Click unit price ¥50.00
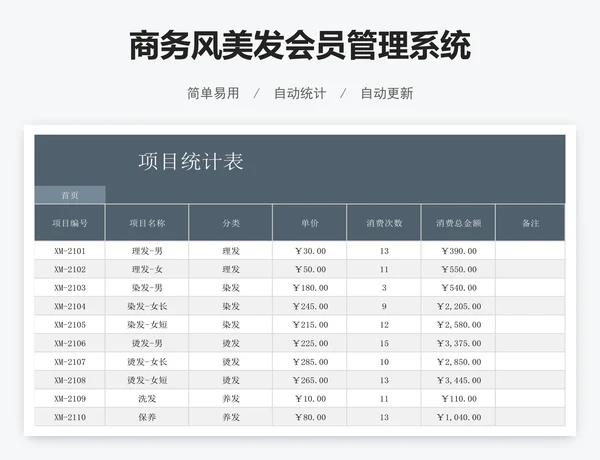 [310, 269]
